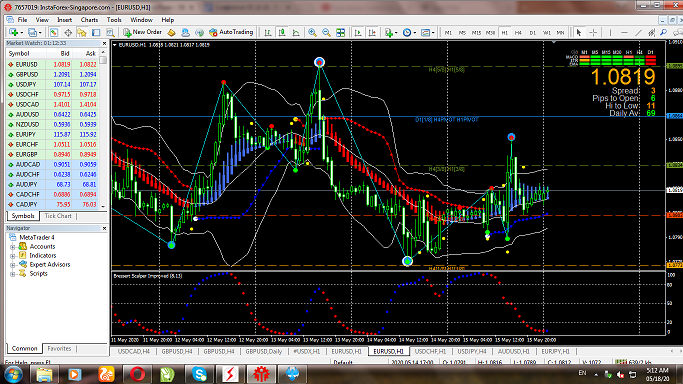The height and width of the screenshot is (384, 683).
Task: Open the Help menu
Action: tap(168, 20)
